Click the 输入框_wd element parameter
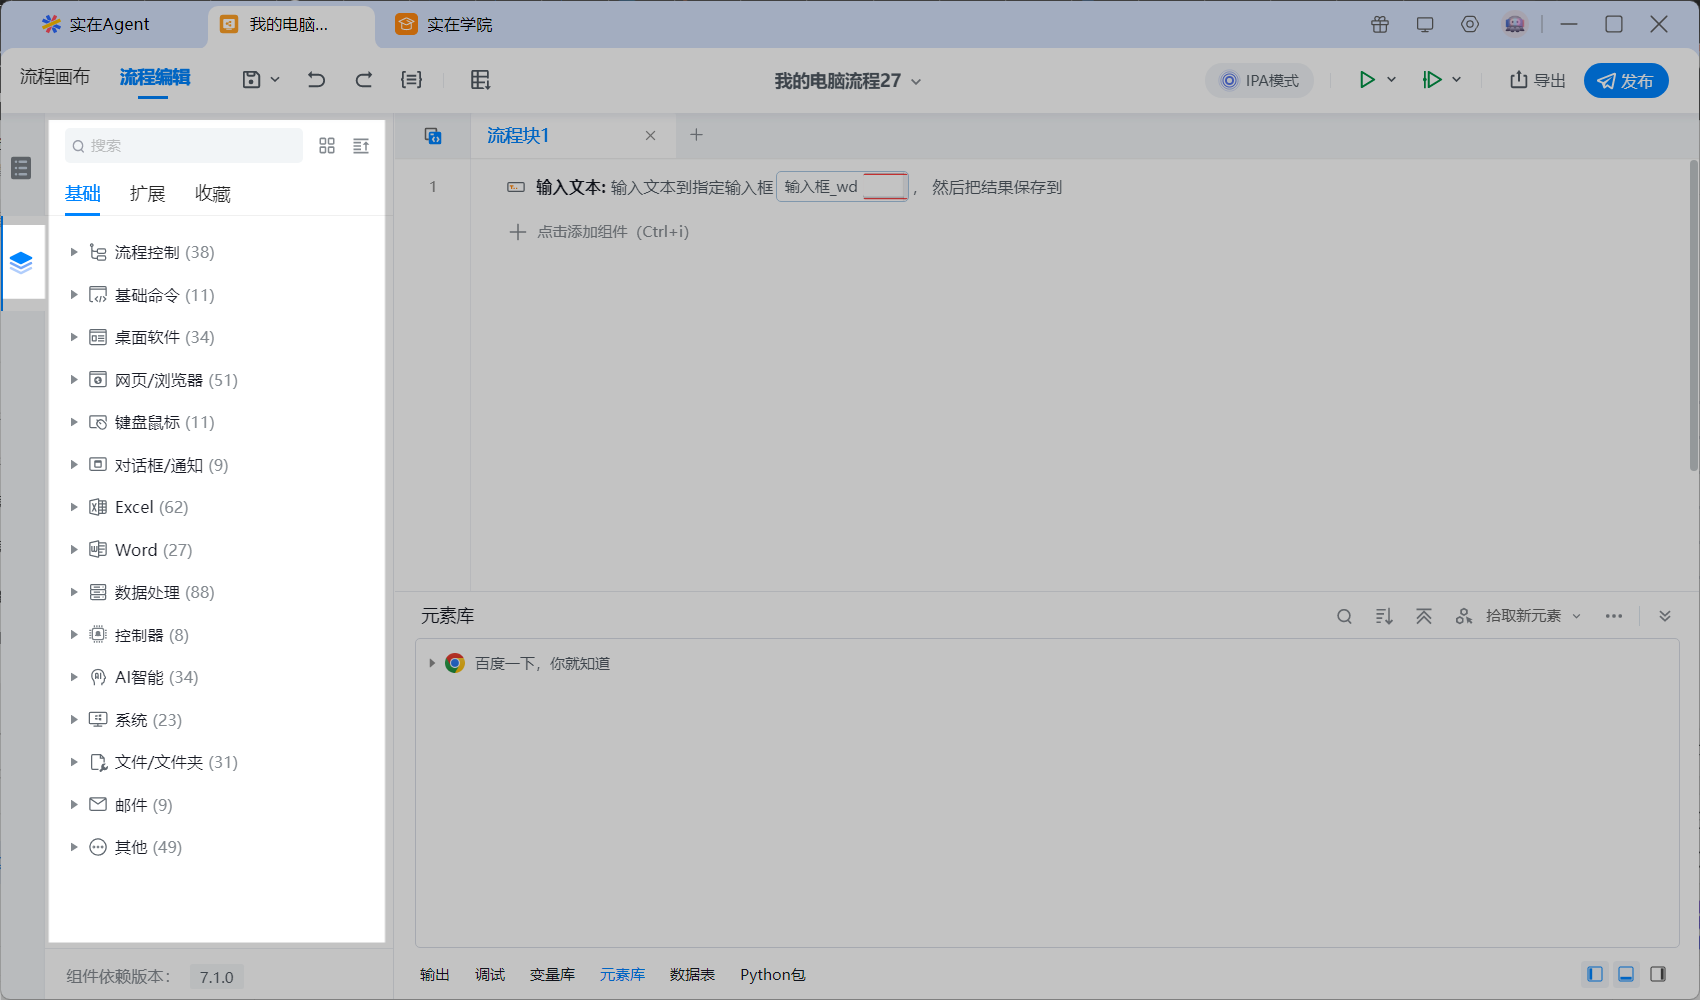 [842, 187]
